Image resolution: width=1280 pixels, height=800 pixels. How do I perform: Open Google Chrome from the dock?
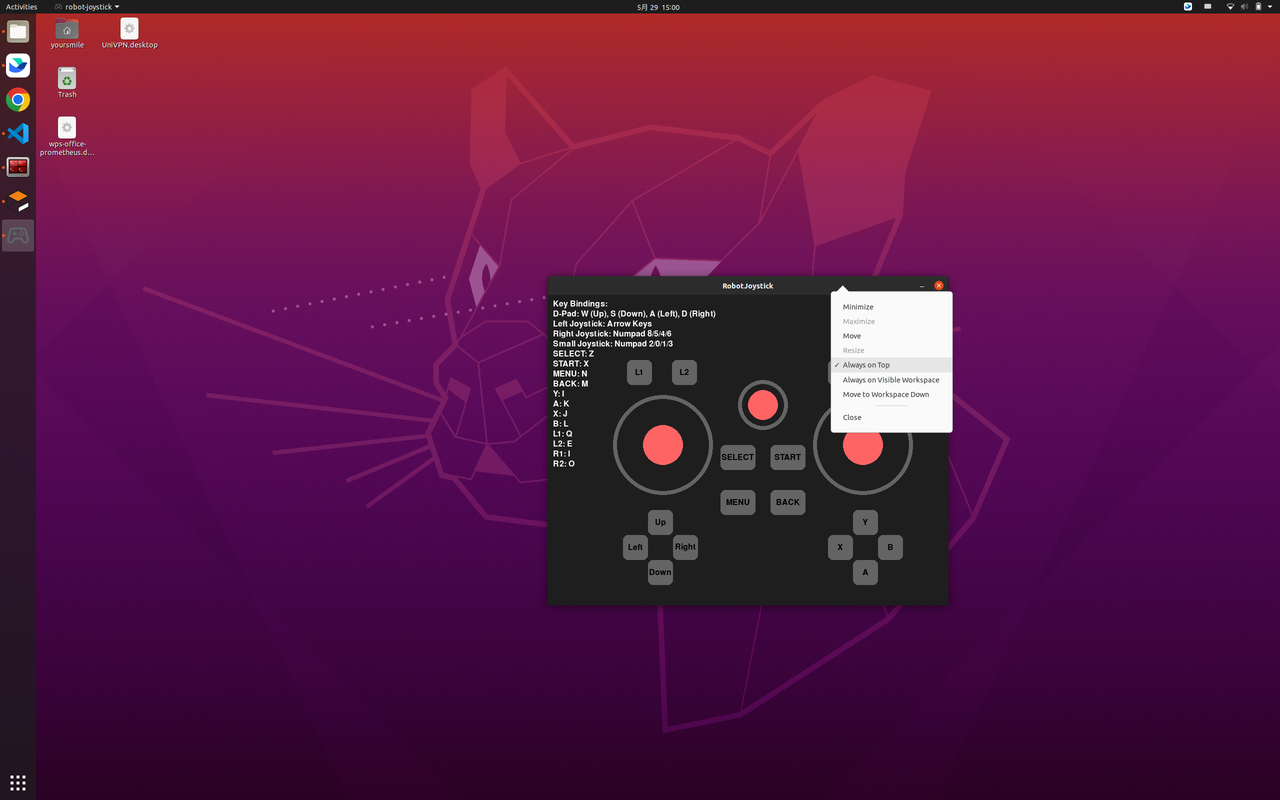click(x=18, y=99)
